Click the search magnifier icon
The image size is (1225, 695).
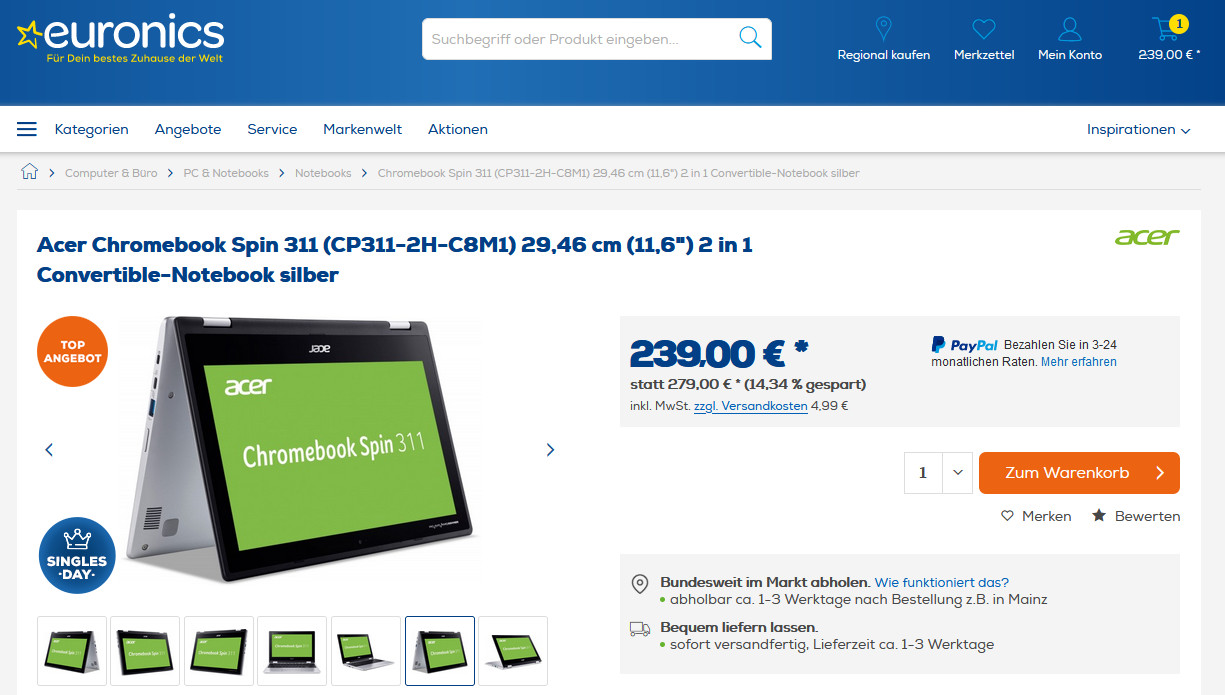749,38
